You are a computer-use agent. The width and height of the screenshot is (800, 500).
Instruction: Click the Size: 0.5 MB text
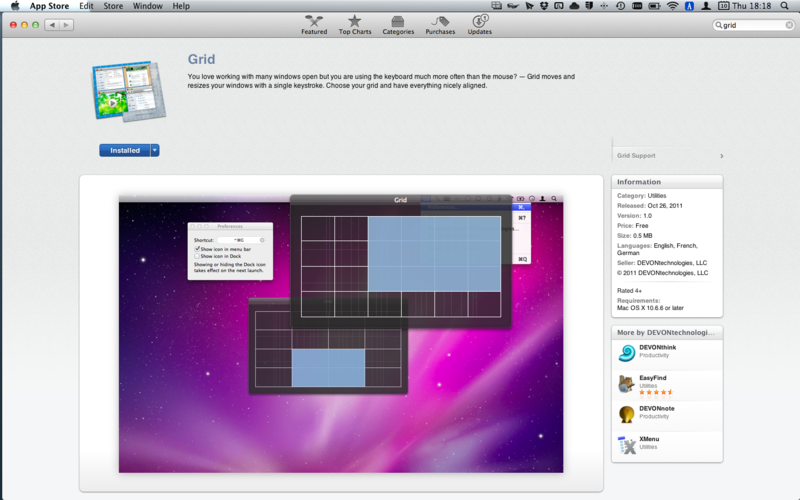pyautogui.click(x=634, y=236)
